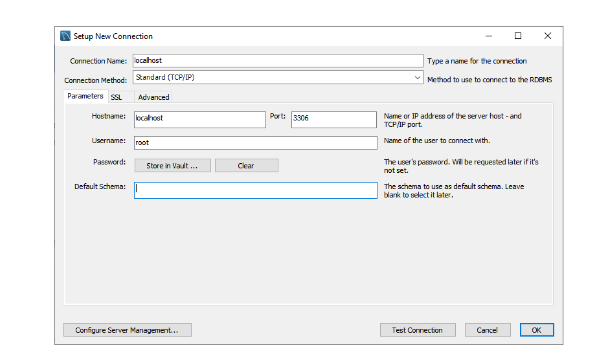Minimize the Setup New Connection dialog
The width and height of the screenshot is (593, 363).
point(489,36)
